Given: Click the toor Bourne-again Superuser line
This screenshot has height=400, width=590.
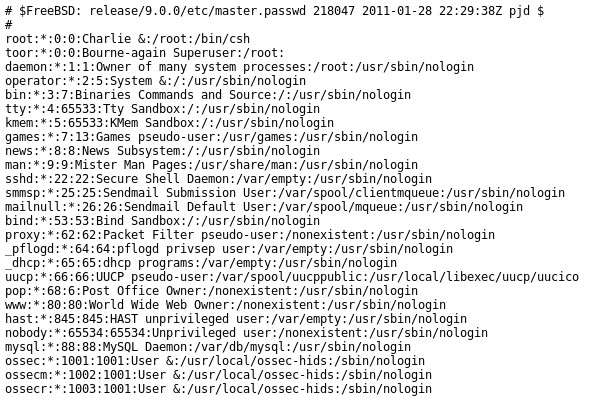Looking at the screenshot, I should [145, 53].
